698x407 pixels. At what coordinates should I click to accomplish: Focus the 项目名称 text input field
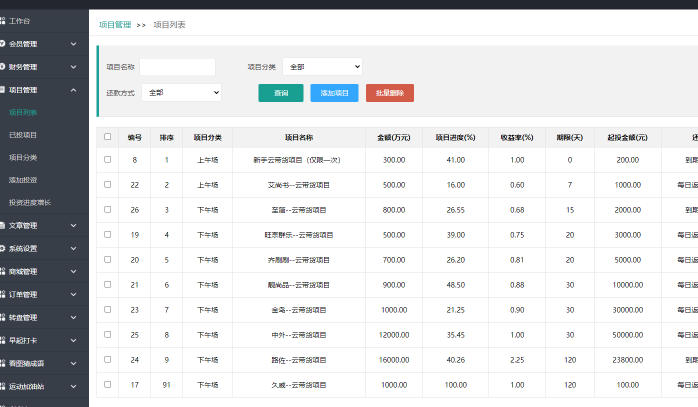click(x=177, y=67)
